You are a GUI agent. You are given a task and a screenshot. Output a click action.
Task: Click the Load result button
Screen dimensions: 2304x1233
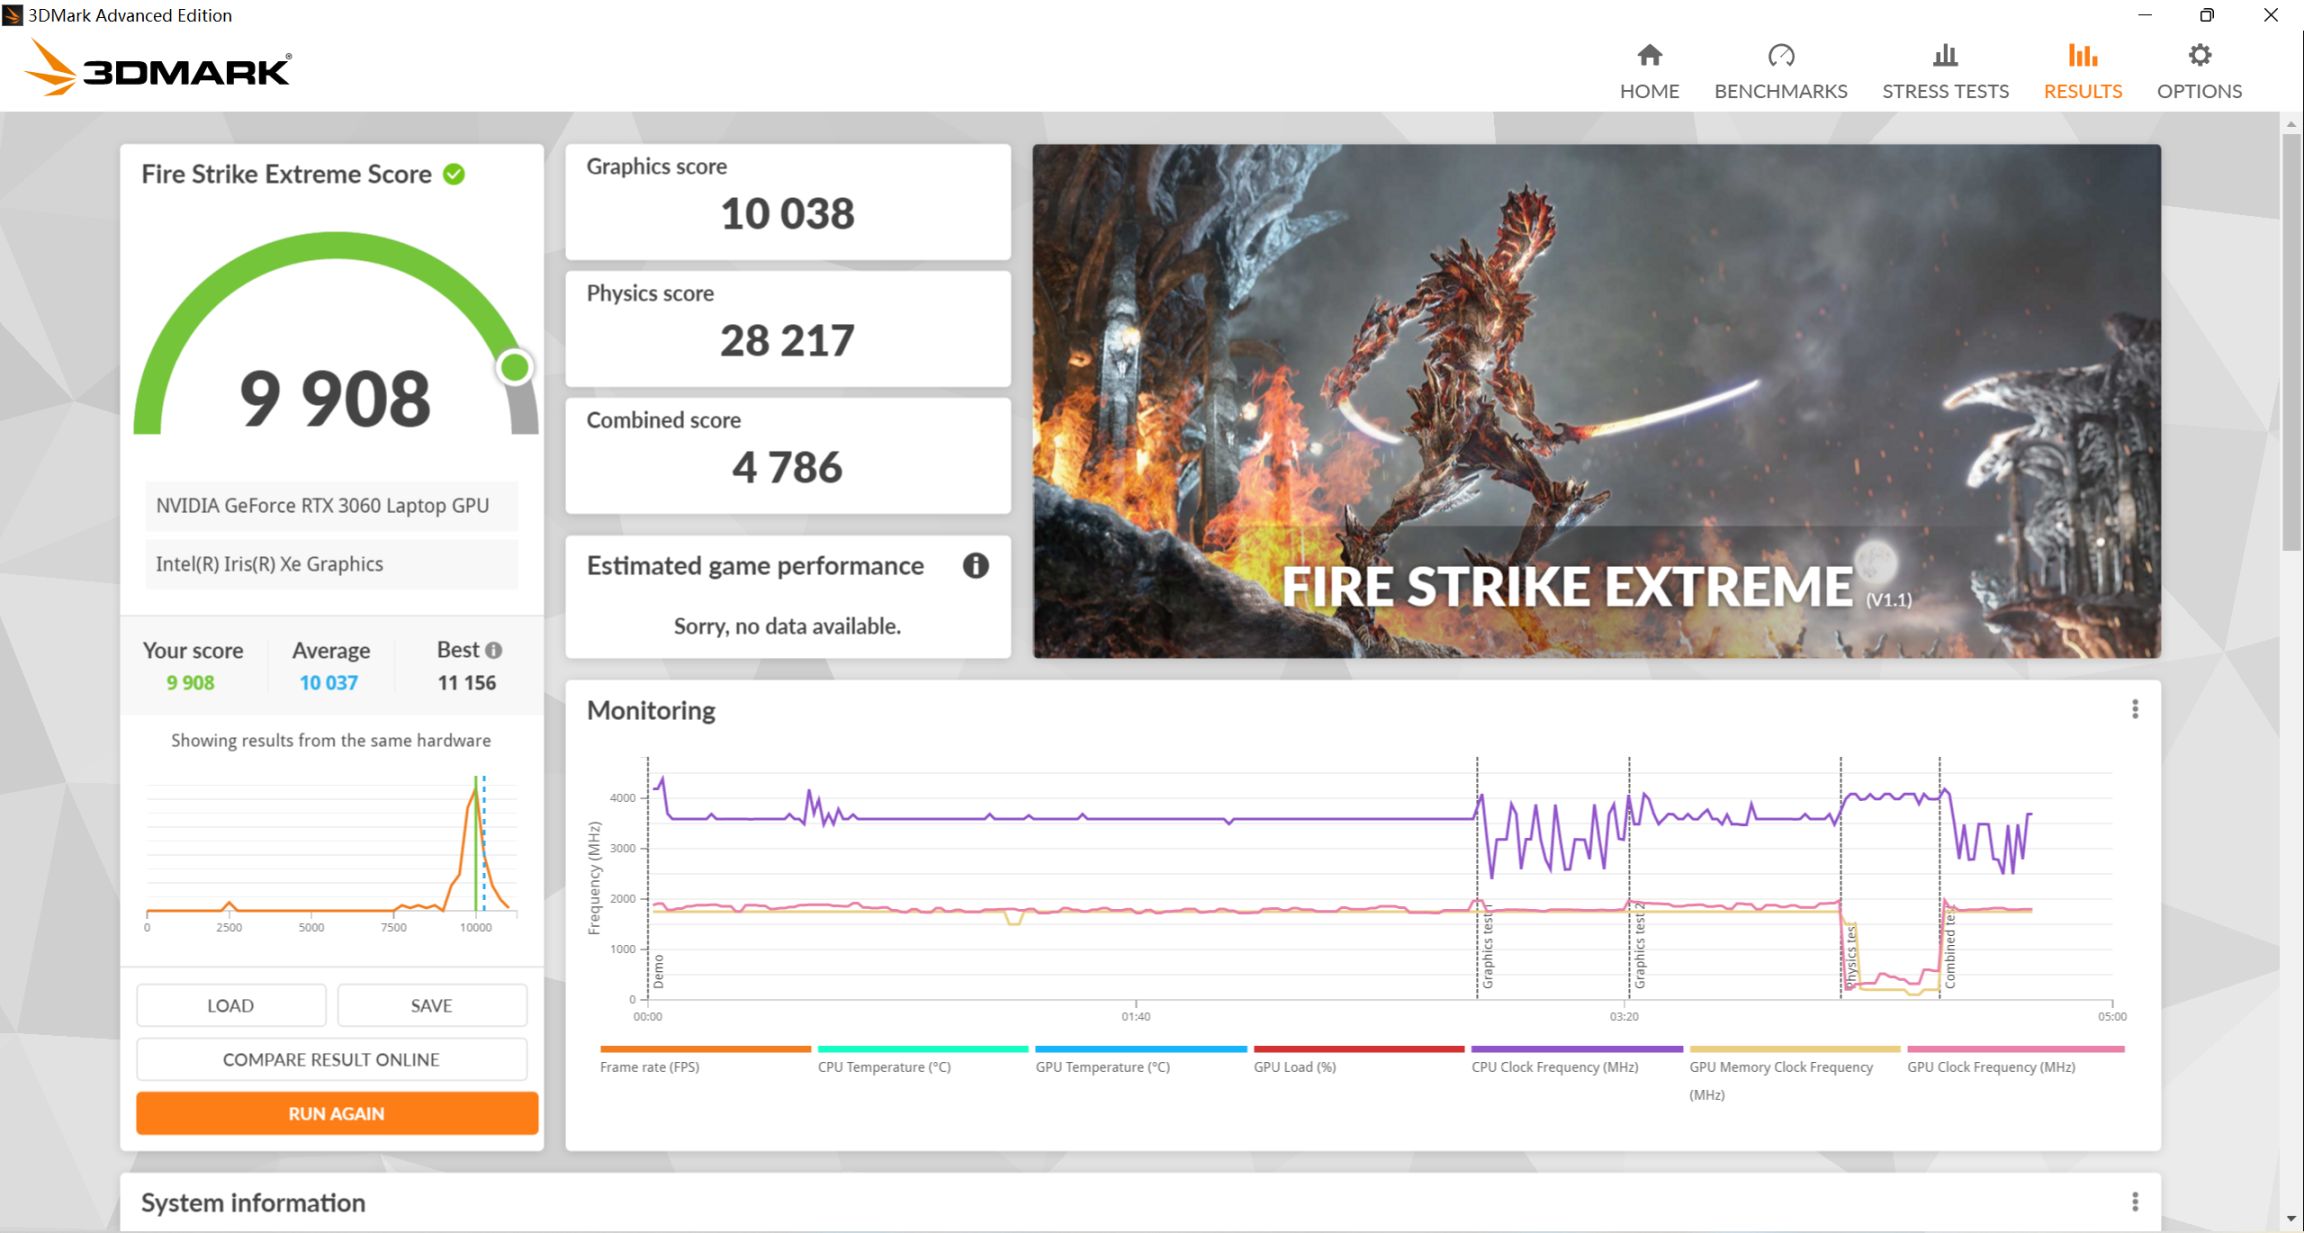click(x=230, y=1005)
